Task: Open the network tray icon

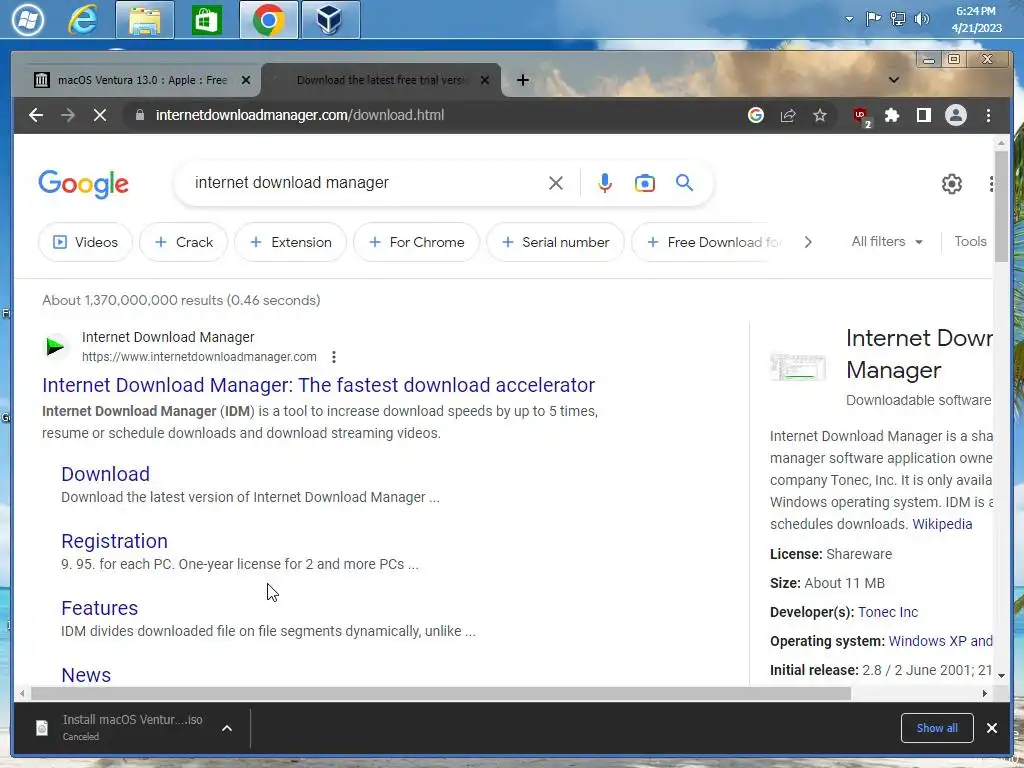Action: (898, 19)
